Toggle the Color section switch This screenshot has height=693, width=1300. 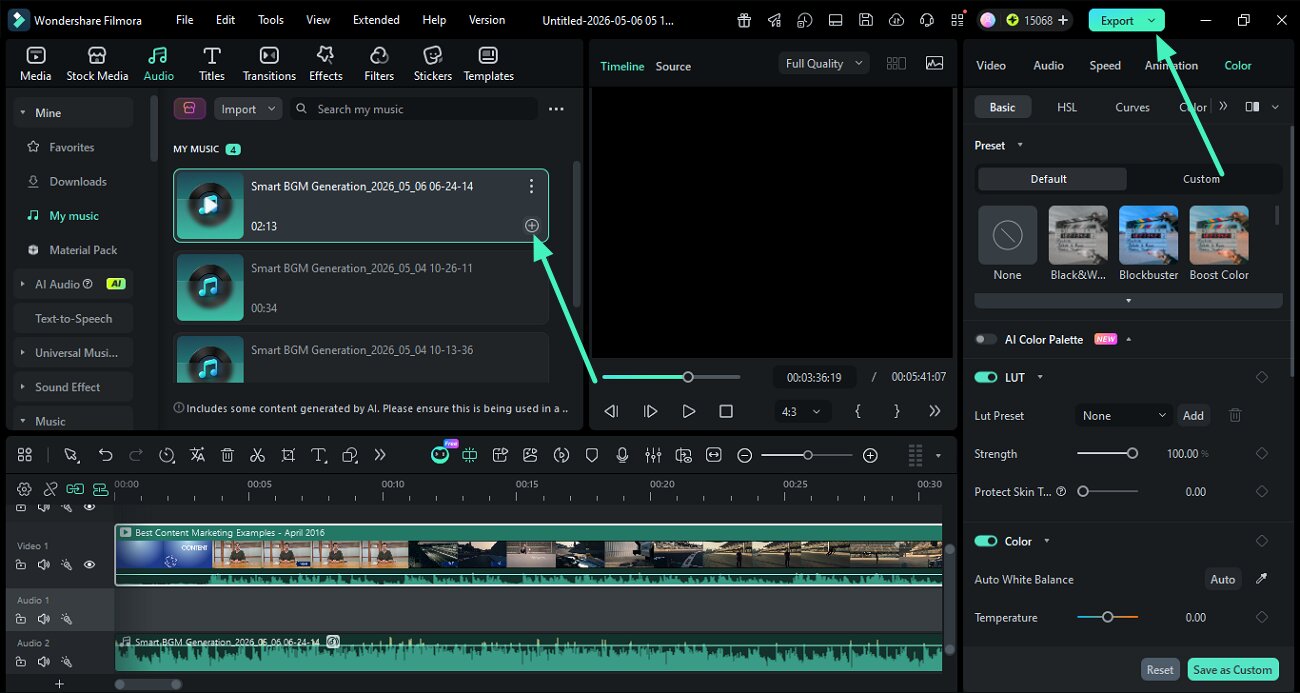pos(986,541)
